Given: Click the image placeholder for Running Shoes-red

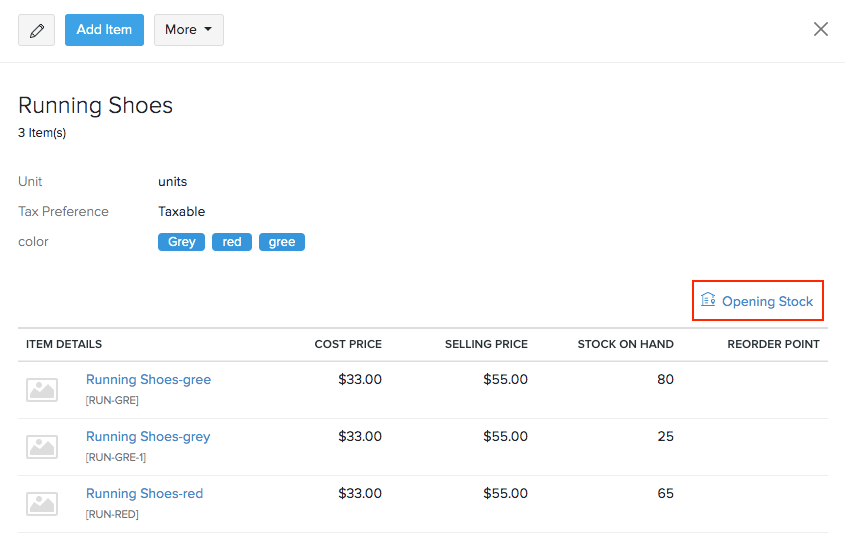Looking at the screenshot, I should coord(42,504).
